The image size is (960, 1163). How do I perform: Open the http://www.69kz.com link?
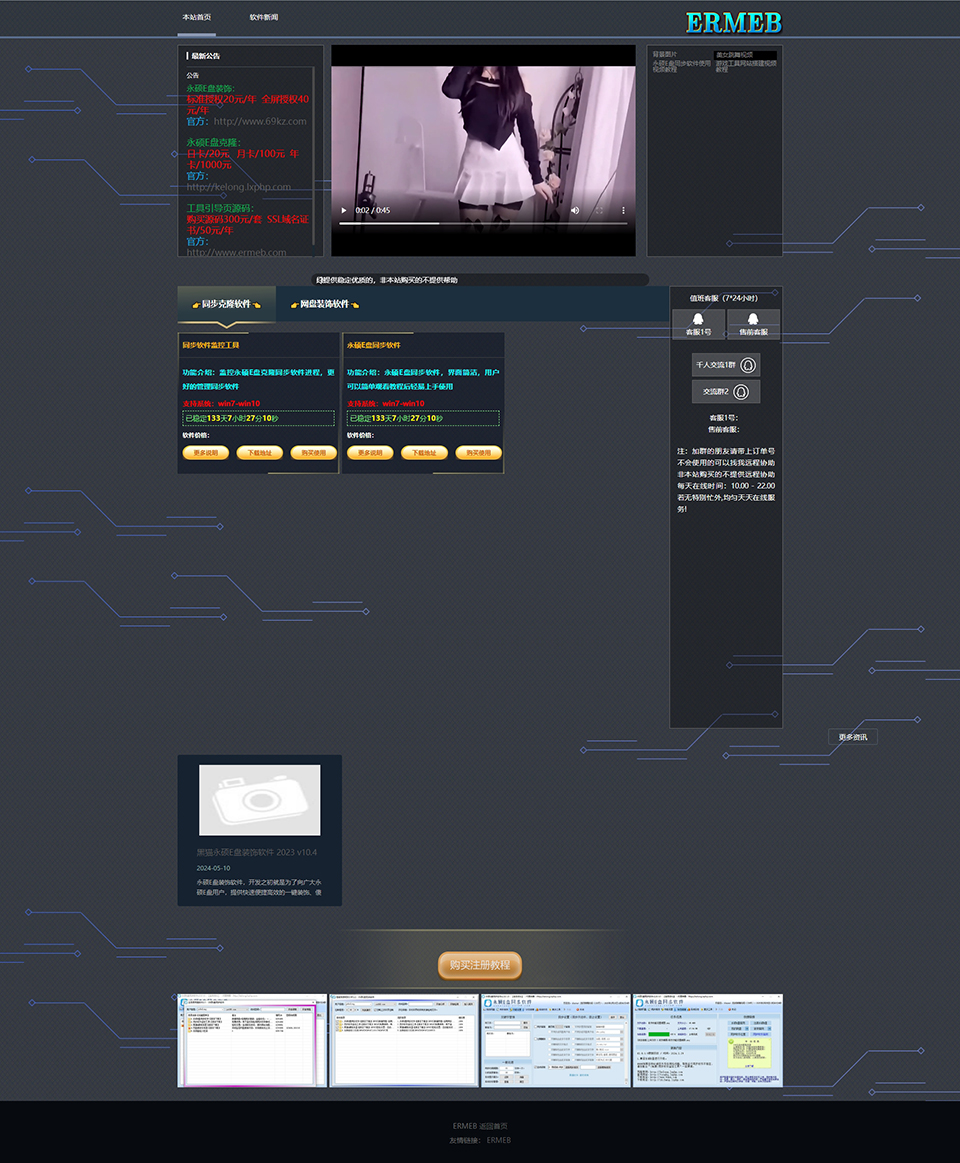pos(260,122)
